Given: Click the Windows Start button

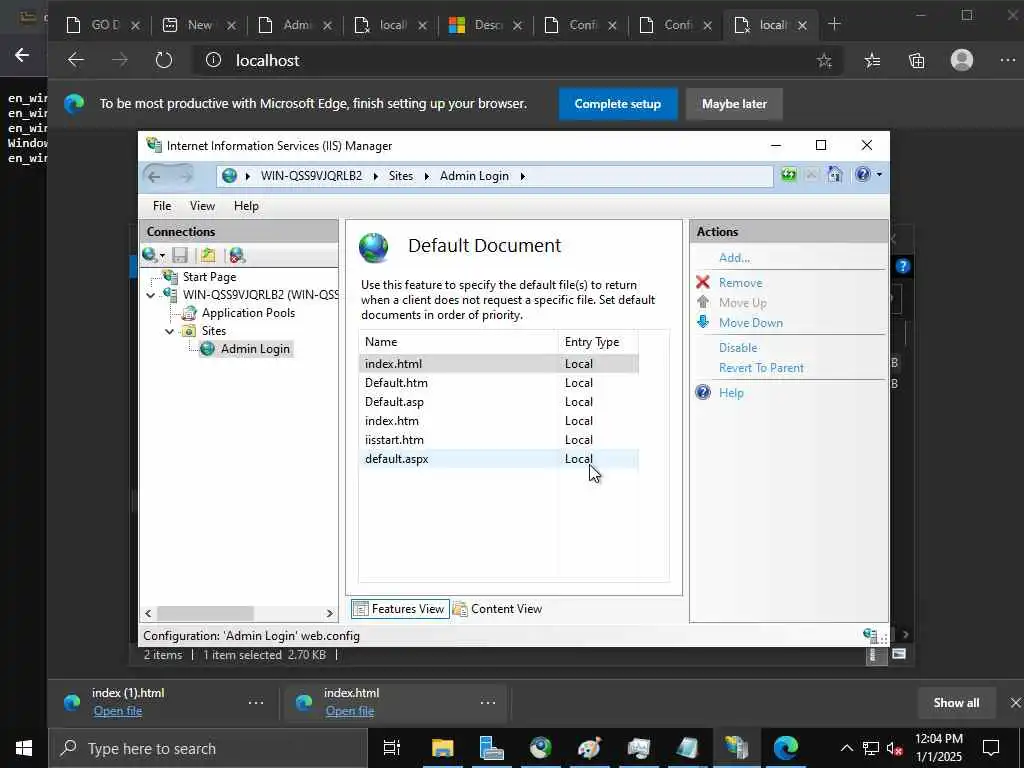Looking at the screenshot, I should coord(24,748).
